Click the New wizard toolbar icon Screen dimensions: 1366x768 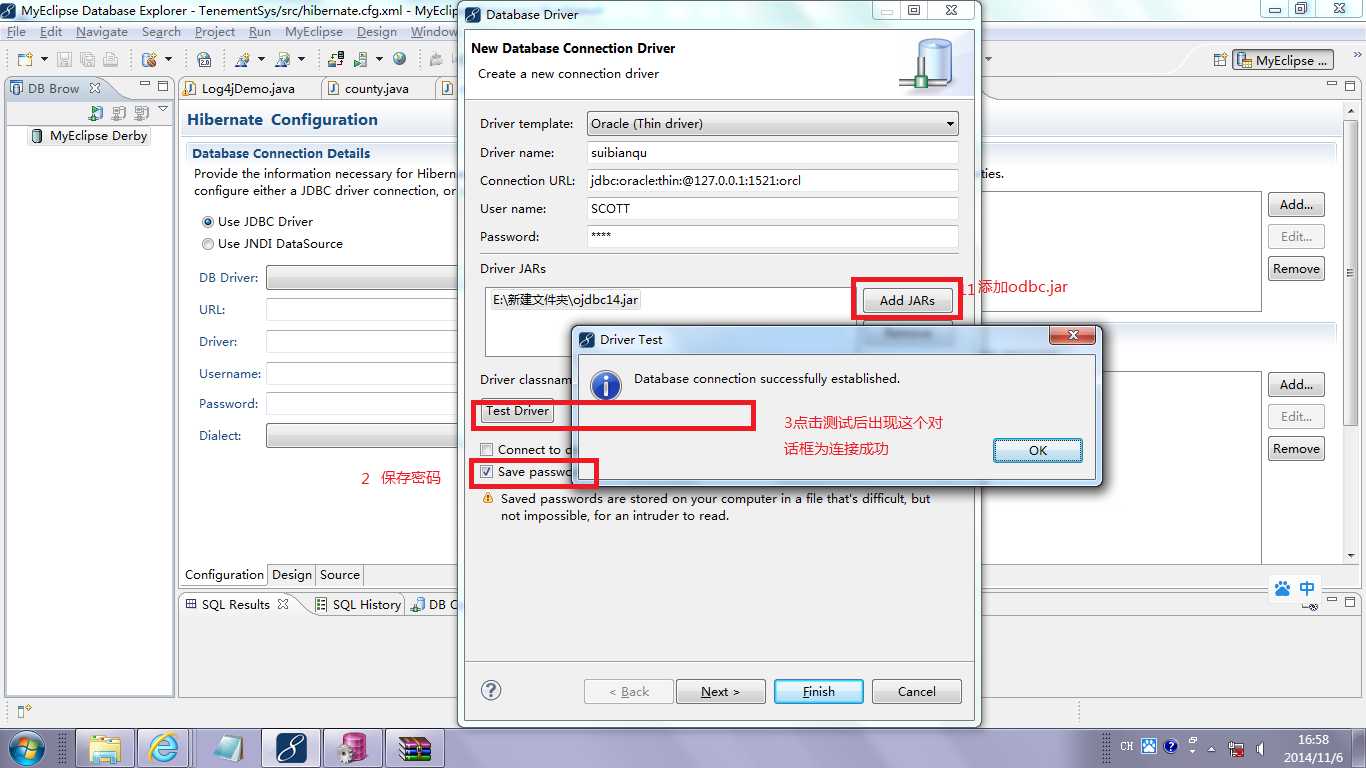pyautogui.click(x=23, y=60)
